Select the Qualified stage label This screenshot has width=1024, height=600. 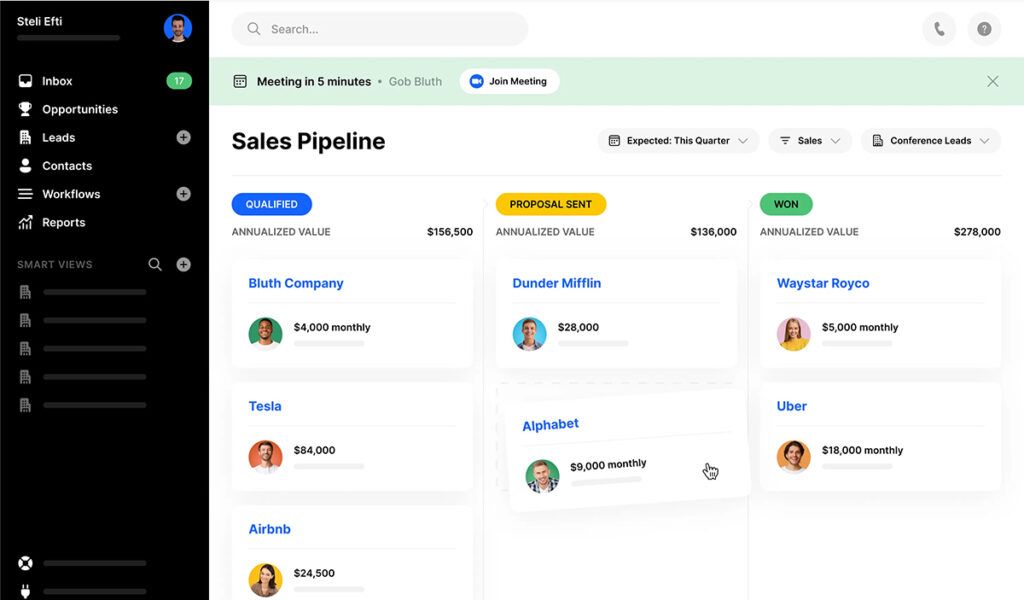pos(272,204)
